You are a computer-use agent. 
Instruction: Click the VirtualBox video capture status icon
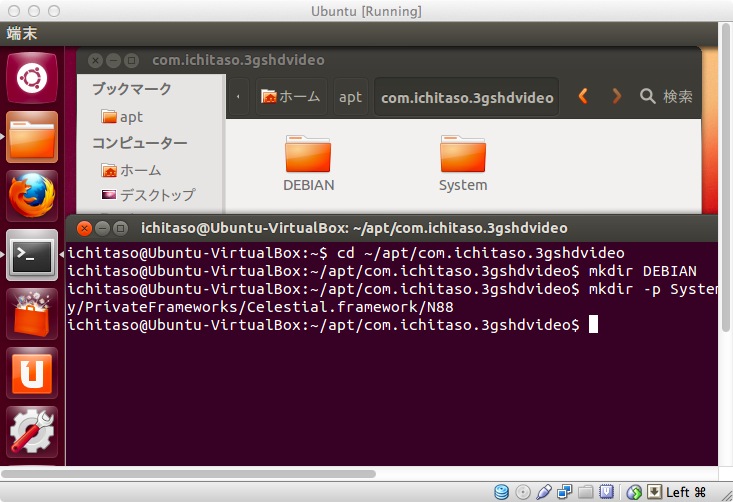pos(606,492)
